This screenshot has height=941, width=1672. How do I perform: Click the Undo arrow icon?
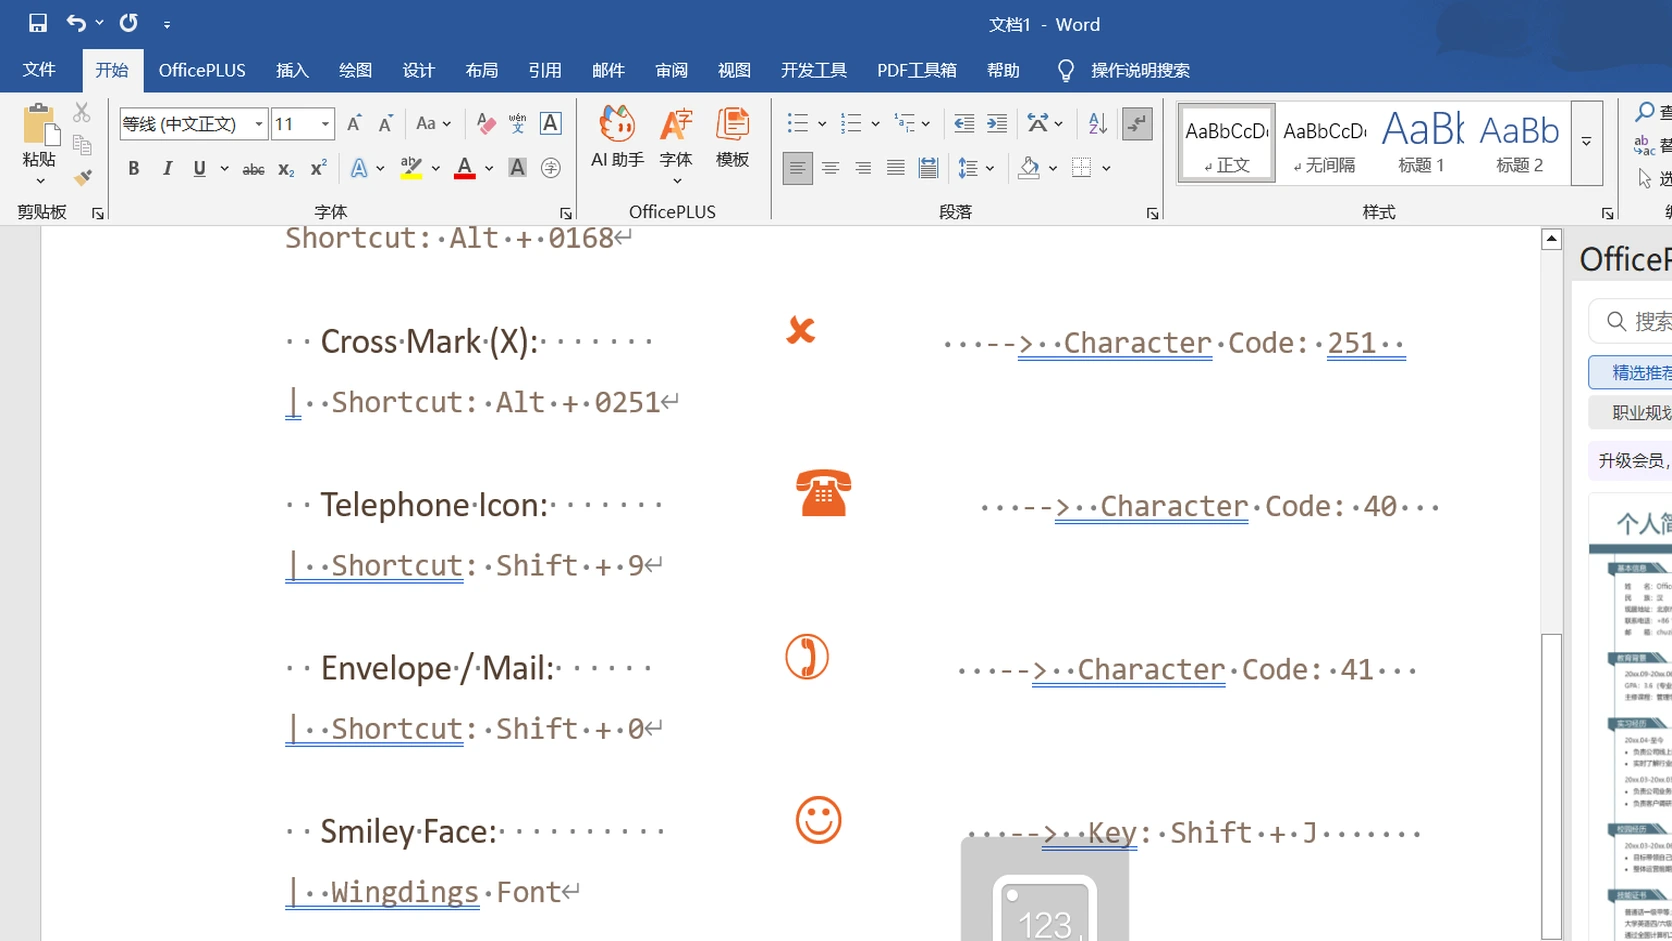click(76, 23)
